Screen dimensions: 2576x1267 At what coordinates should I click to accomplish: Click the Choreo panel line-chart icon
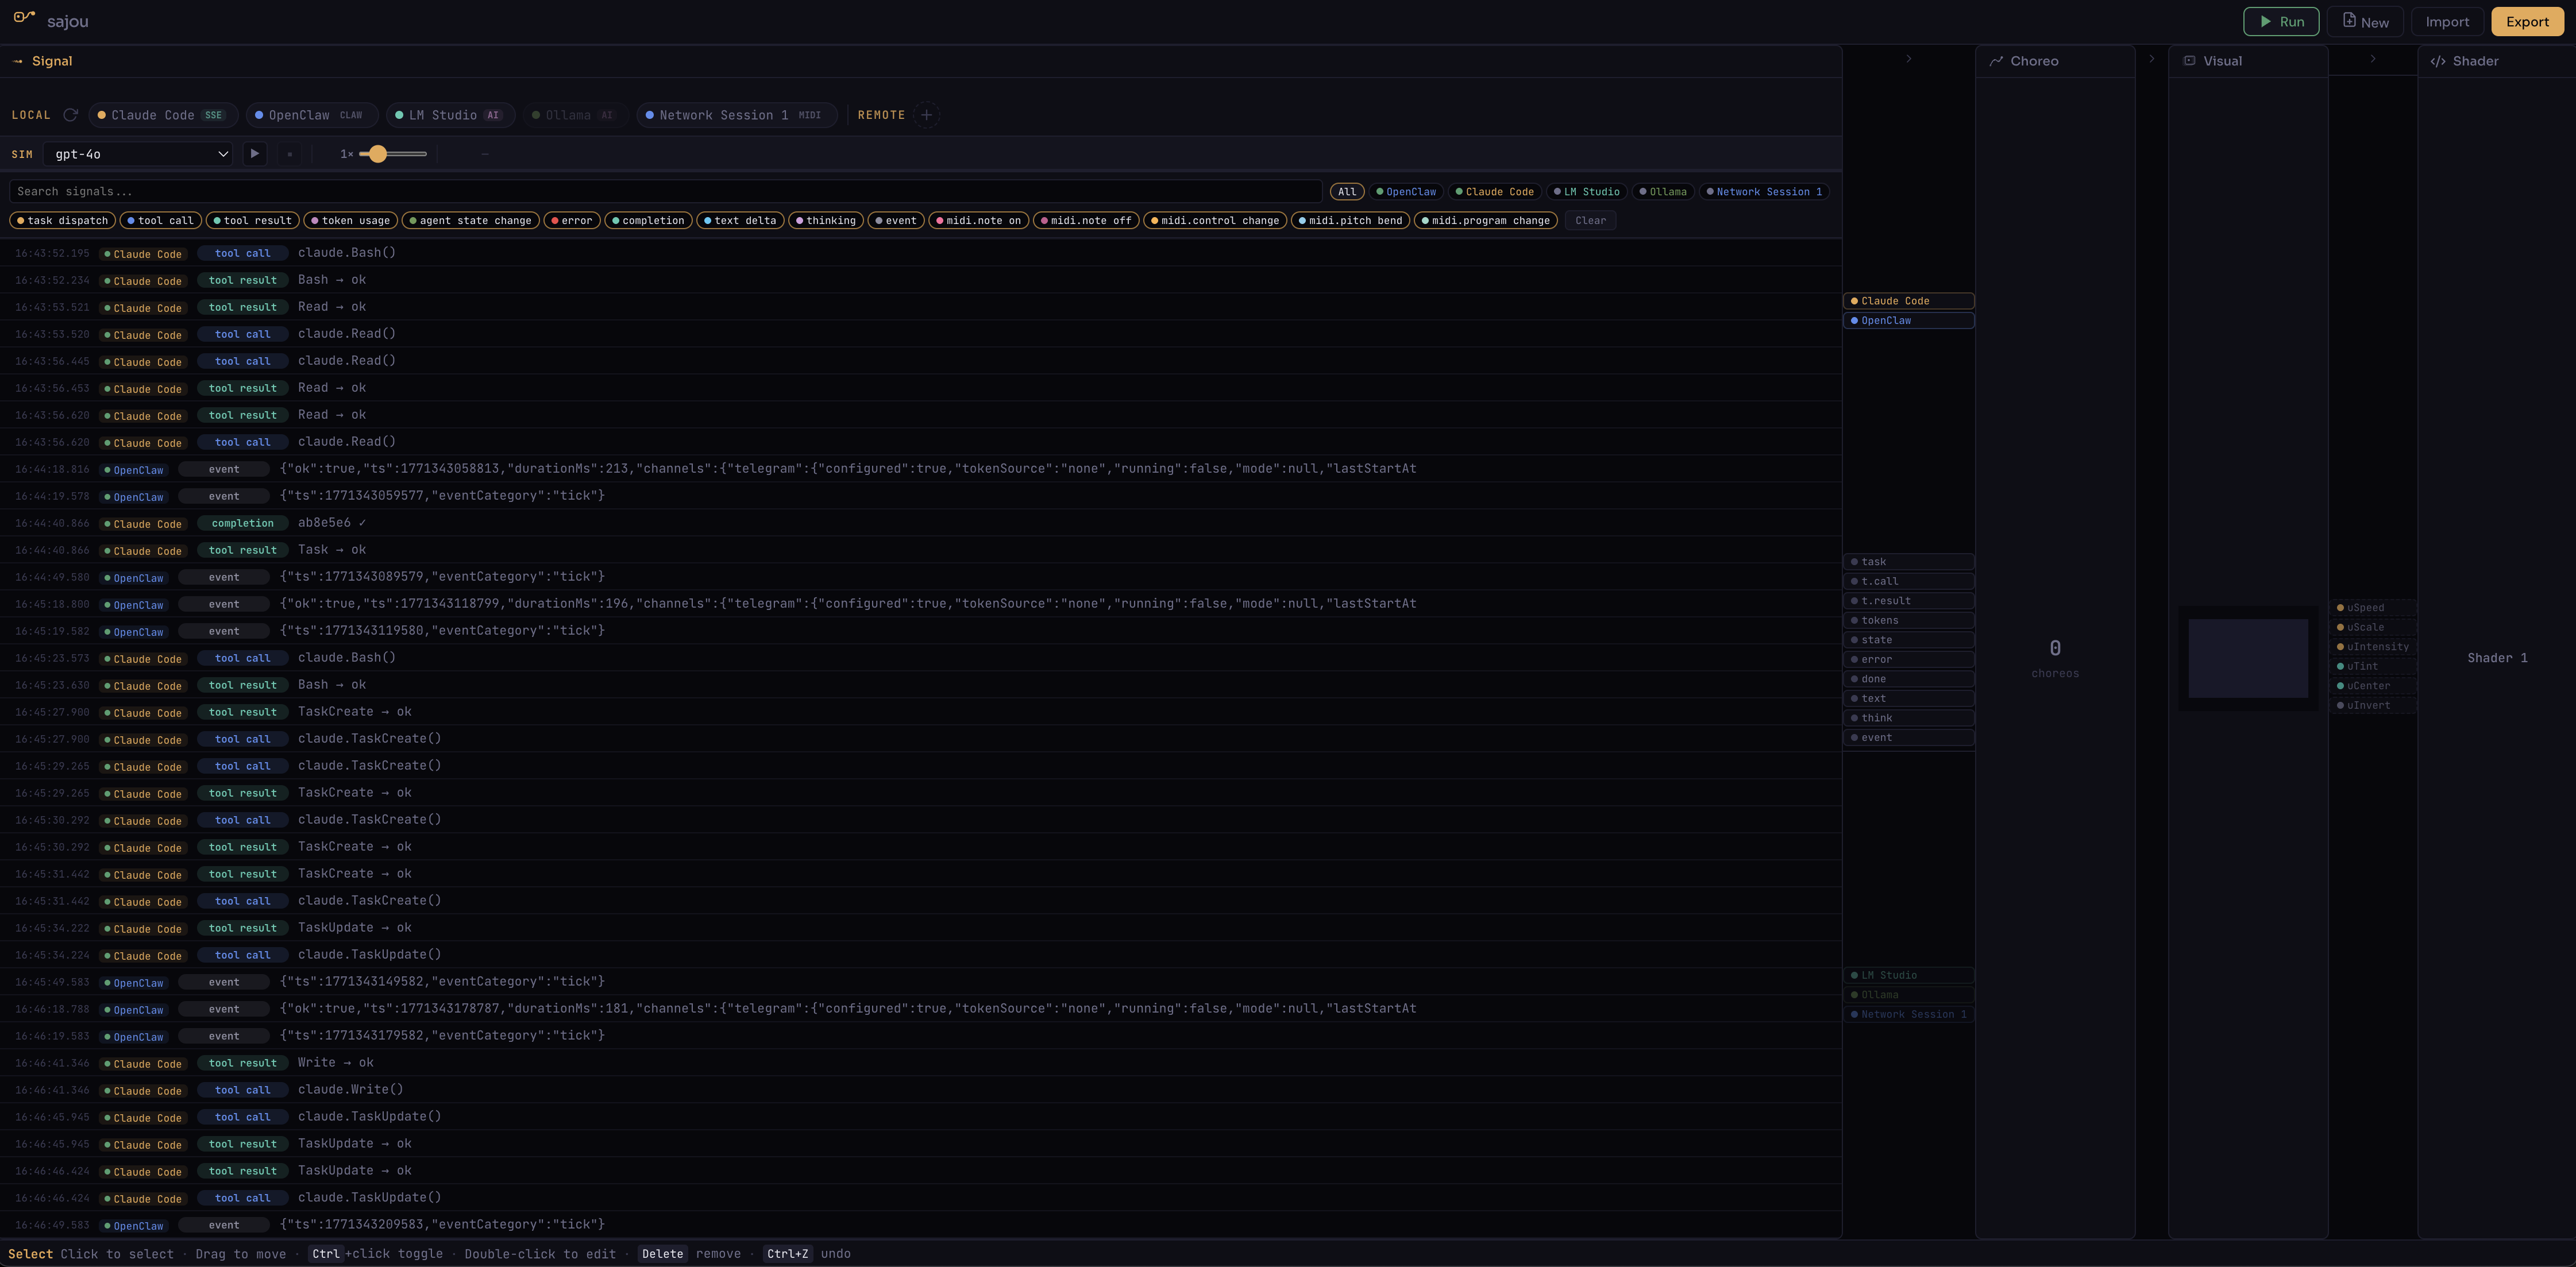tap(1996, 61)
